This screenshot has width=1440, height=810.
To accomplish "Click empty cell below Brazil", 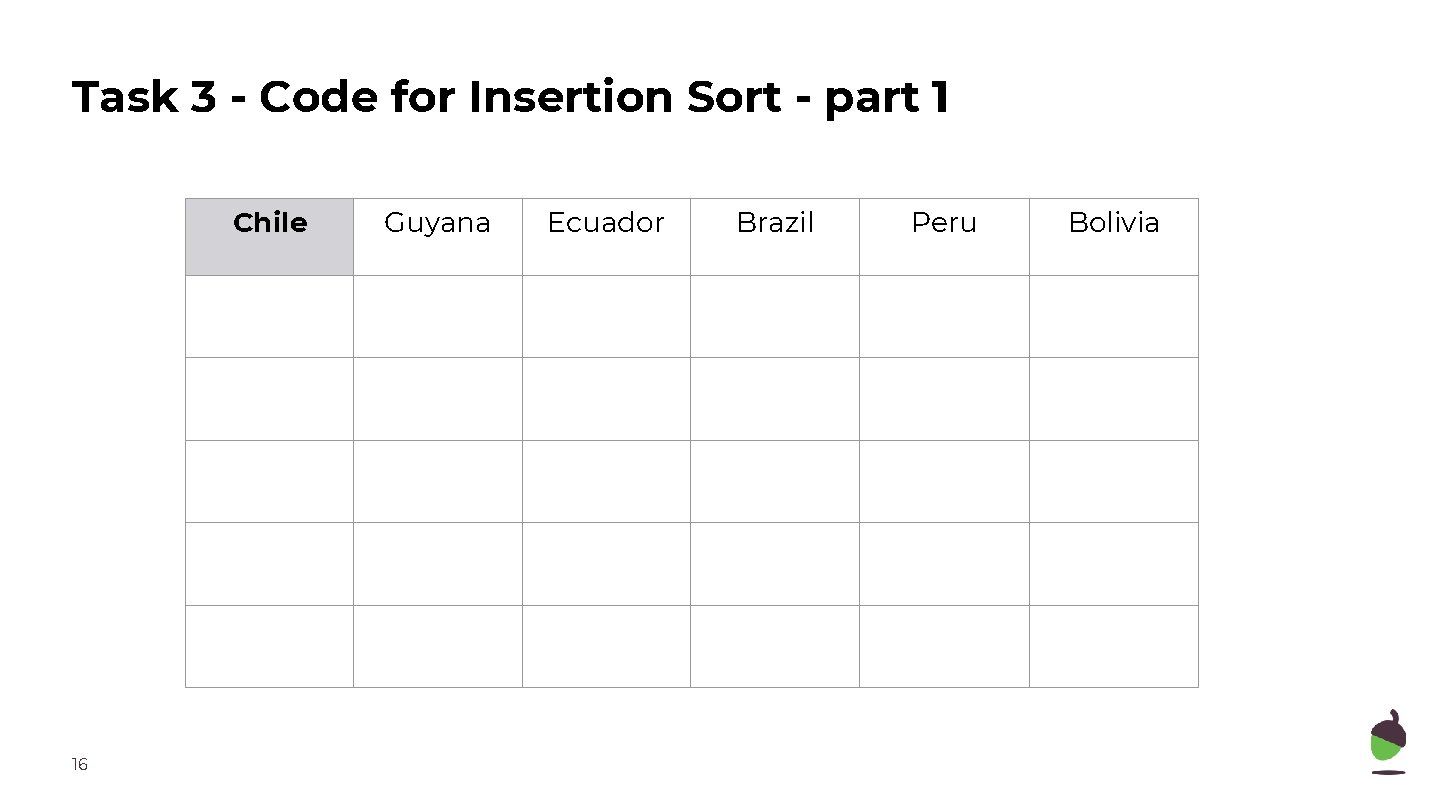I will click(775, 316).
